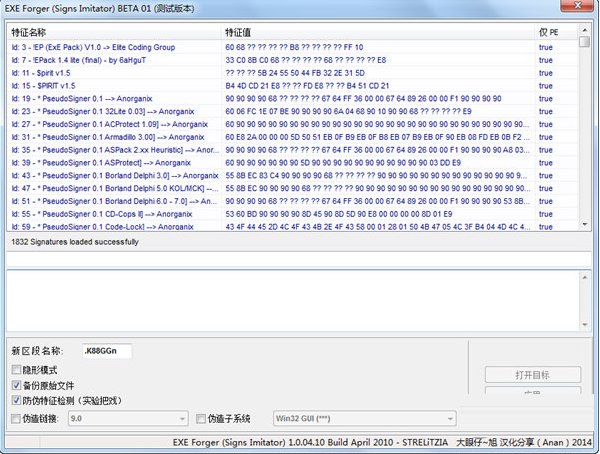The height and width of the screenshot is (454, 600).
Task: Click inside the empty log text area
Action: click(293, 301)
